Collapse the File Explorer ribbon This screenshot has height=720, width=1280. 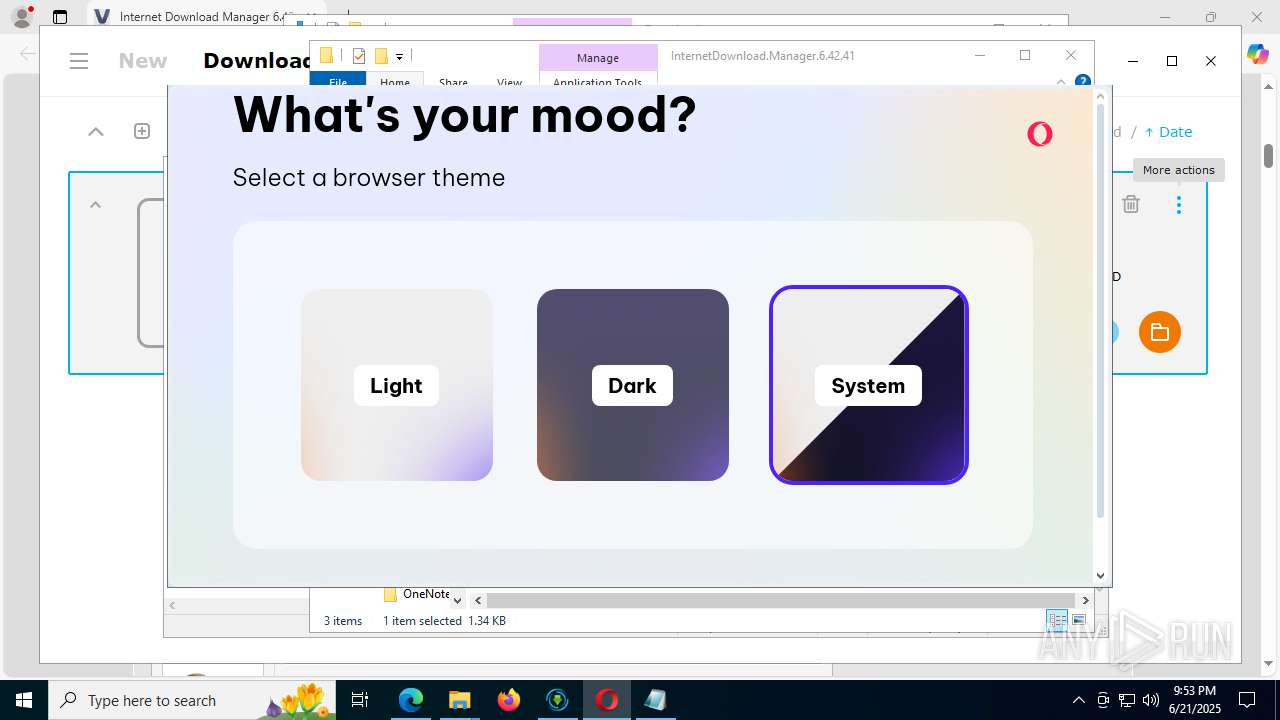click(x=1061, y=82)
